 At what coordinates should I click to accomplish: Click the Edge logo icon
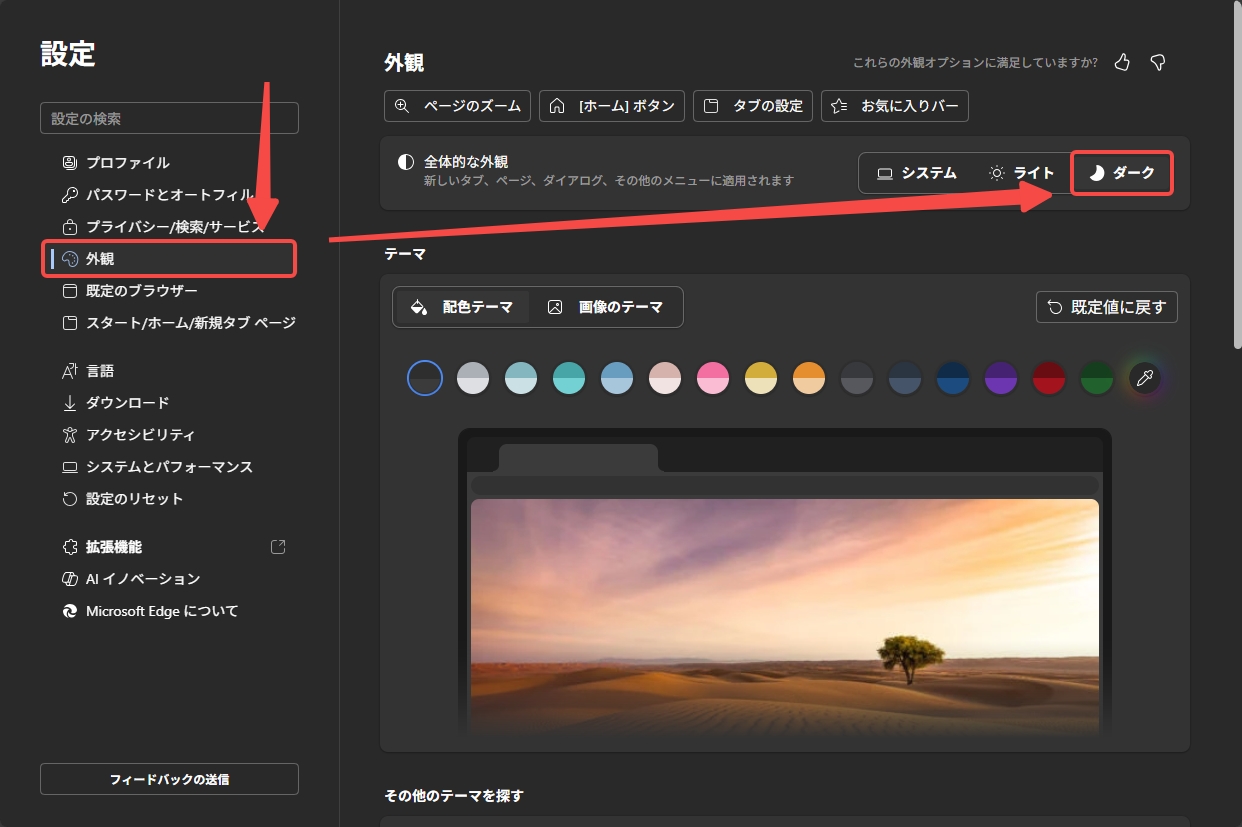[70, 611]
